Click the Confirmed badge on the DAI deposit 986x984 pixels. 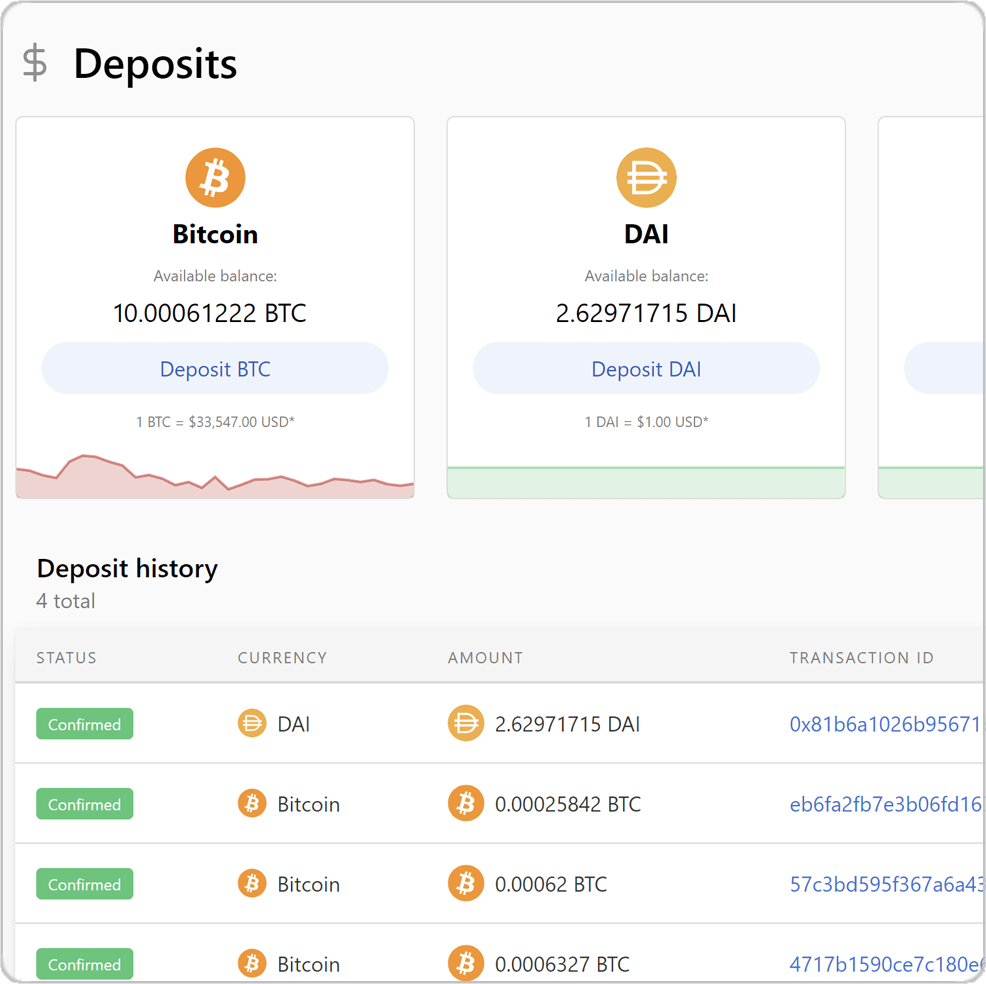point(84,723)
